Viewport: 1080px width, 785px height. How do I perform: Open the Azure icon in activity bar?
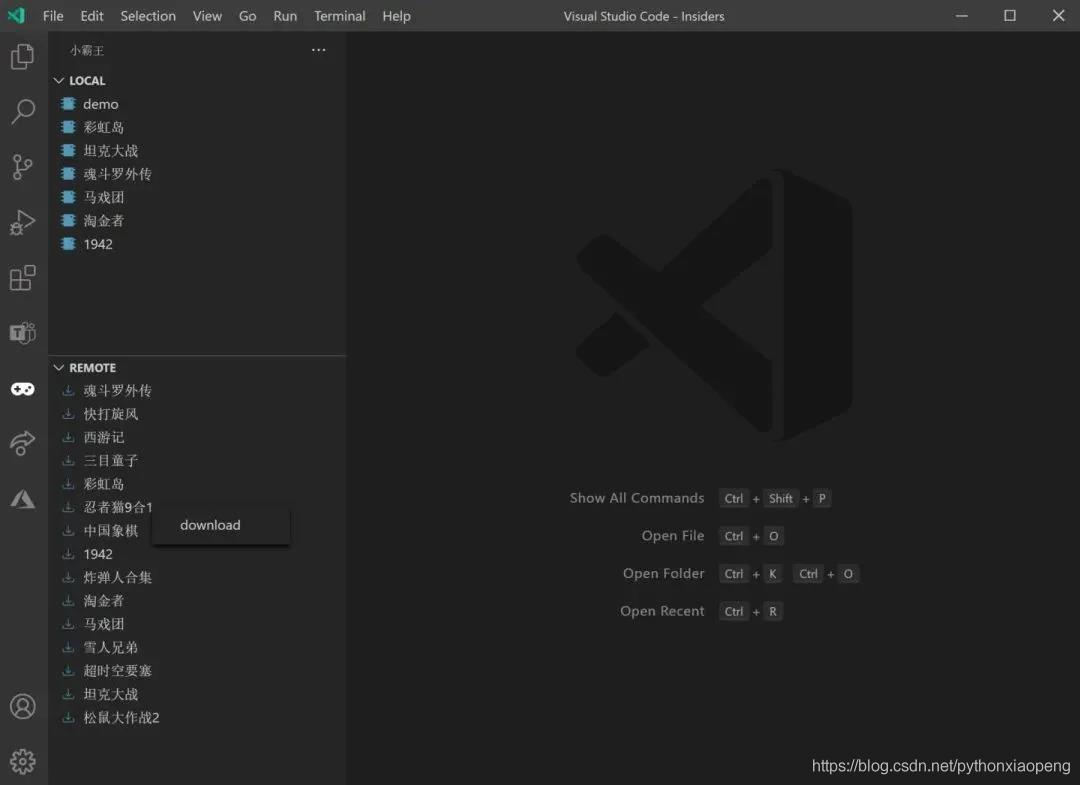[x=23, y=499]
